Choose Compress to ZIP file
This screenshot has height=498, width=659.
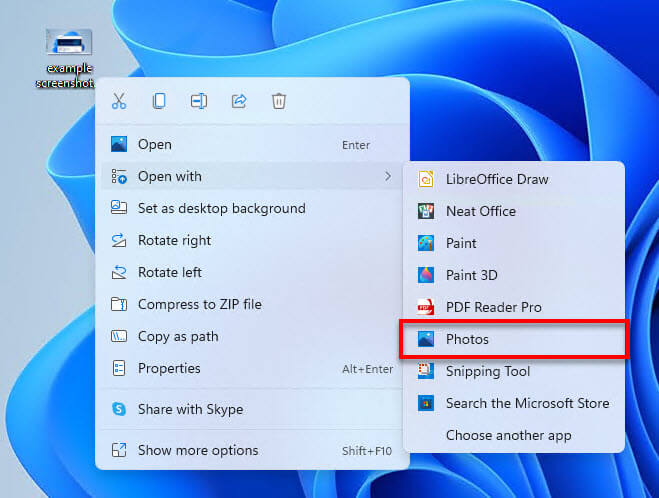coord(252,304)
